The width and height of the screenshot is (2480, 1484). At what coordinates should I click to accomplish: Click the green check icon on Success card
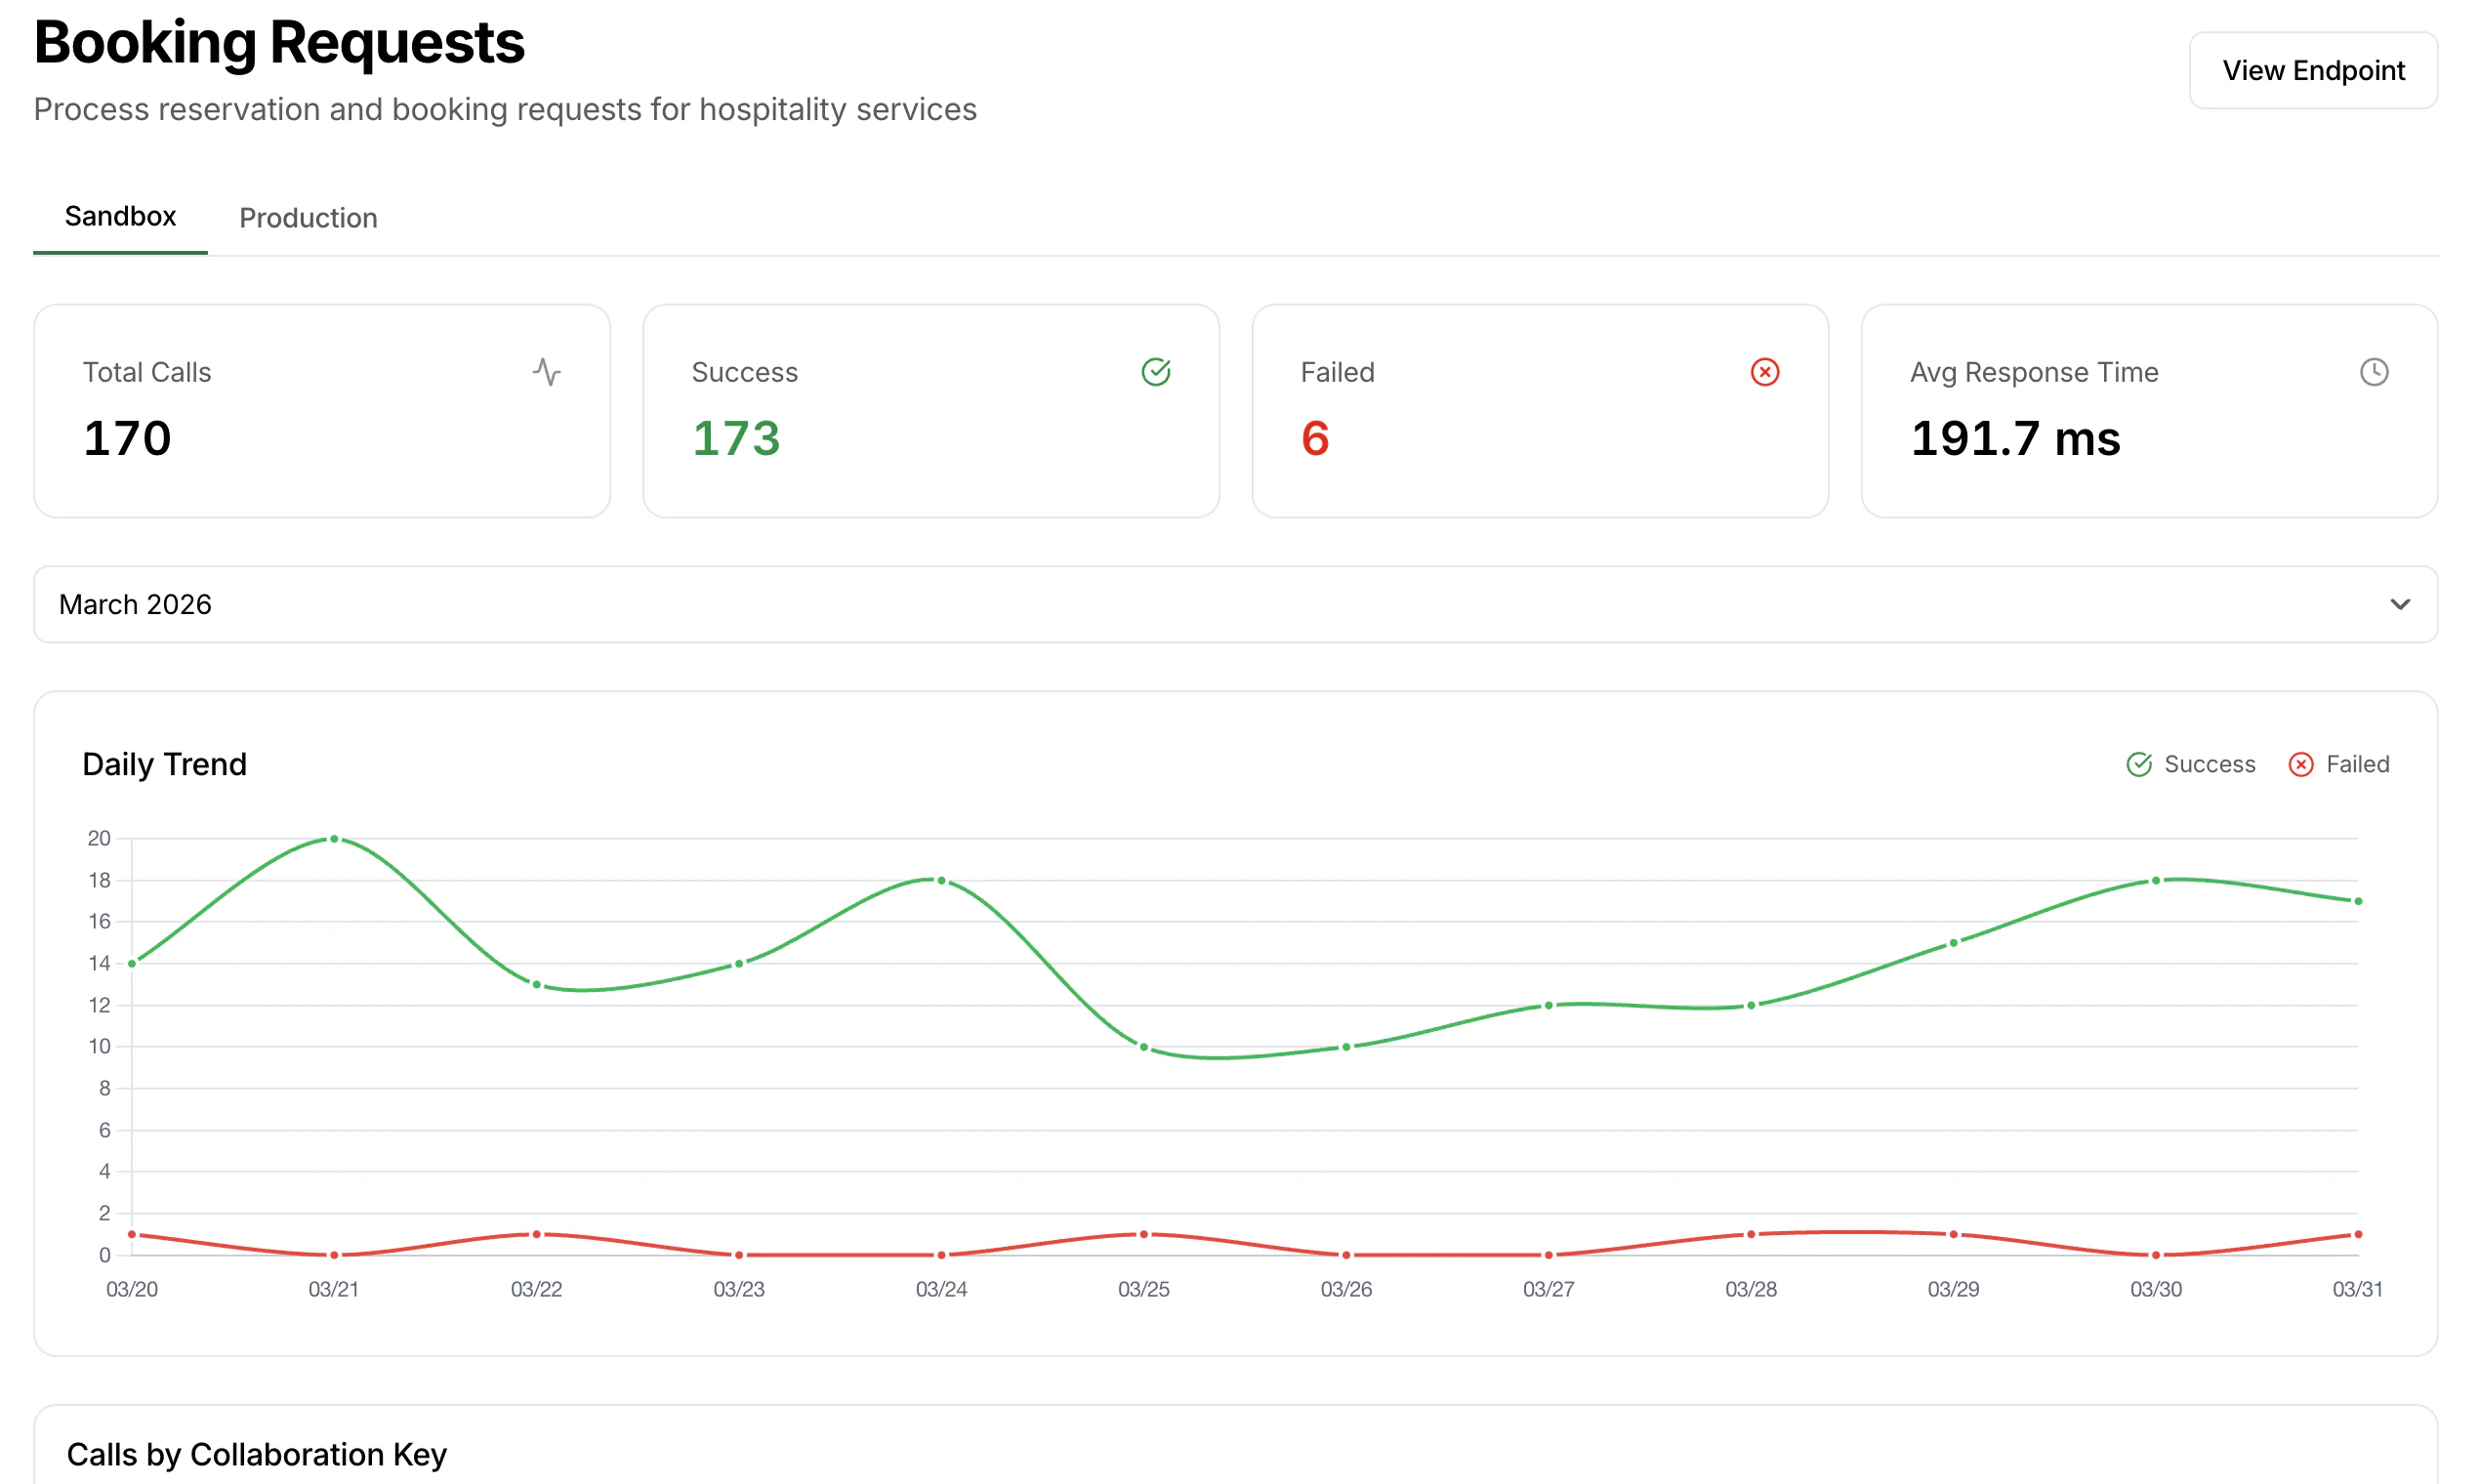(1157, 371)
